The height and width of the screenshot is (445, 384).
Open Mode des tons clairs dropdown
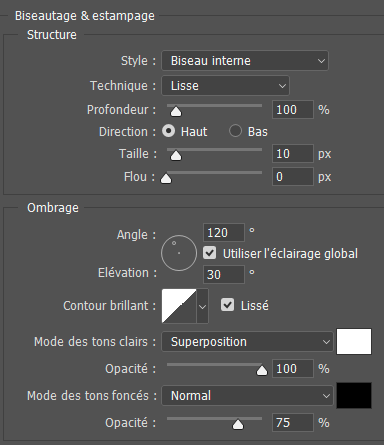247,342
